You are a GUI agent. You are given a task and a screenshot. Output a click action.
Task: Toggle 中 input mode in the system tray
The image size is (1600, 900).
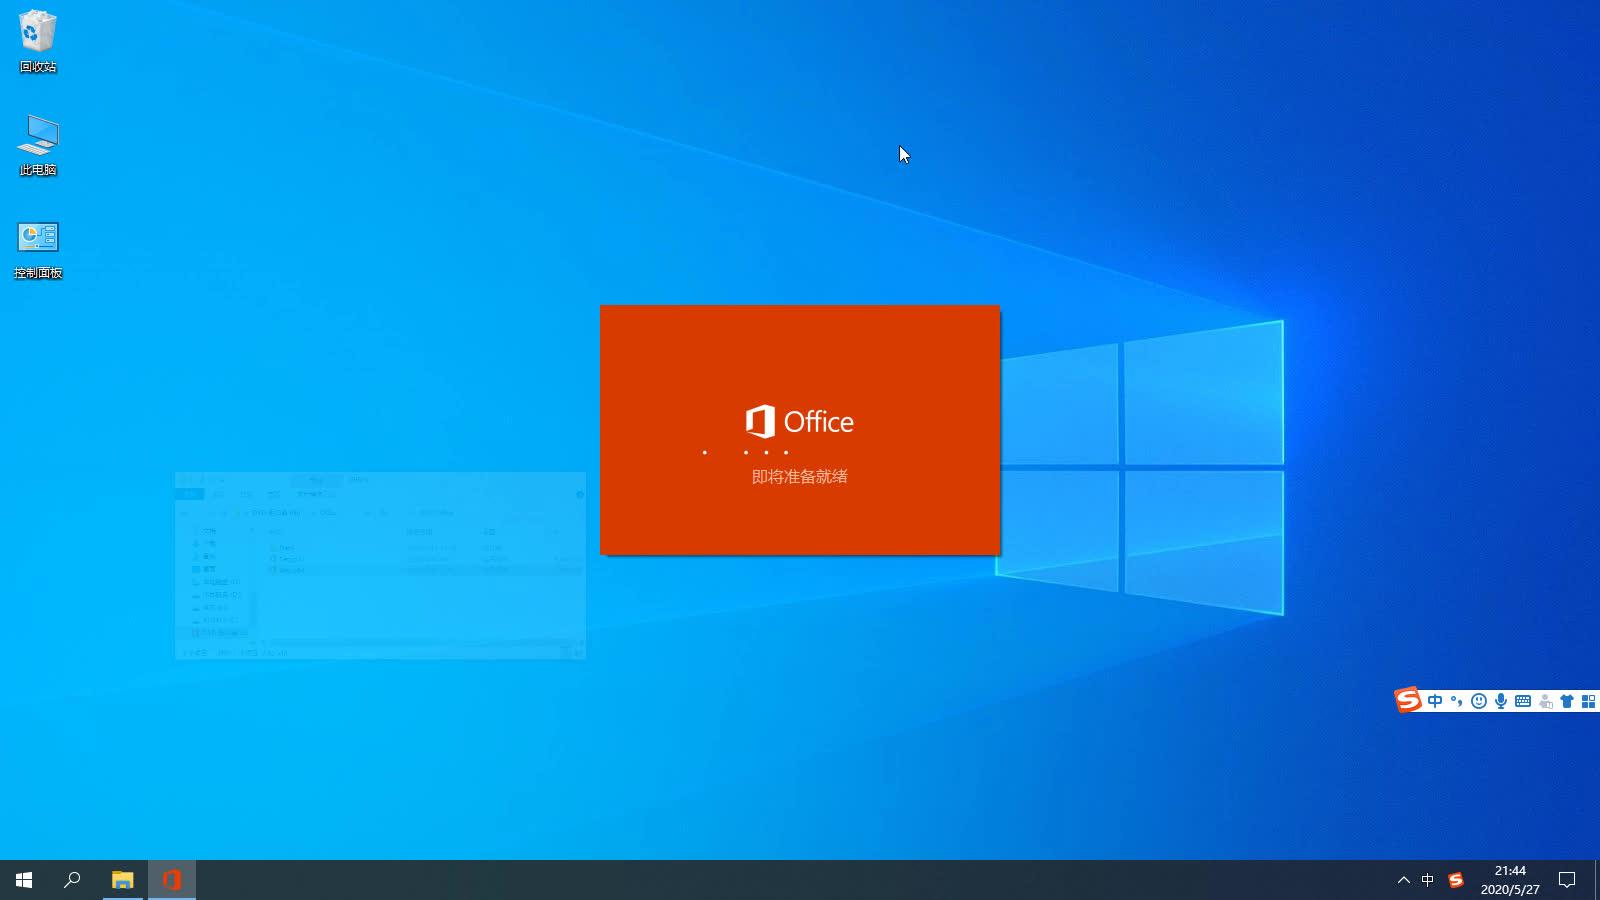tap(1428, 880)
